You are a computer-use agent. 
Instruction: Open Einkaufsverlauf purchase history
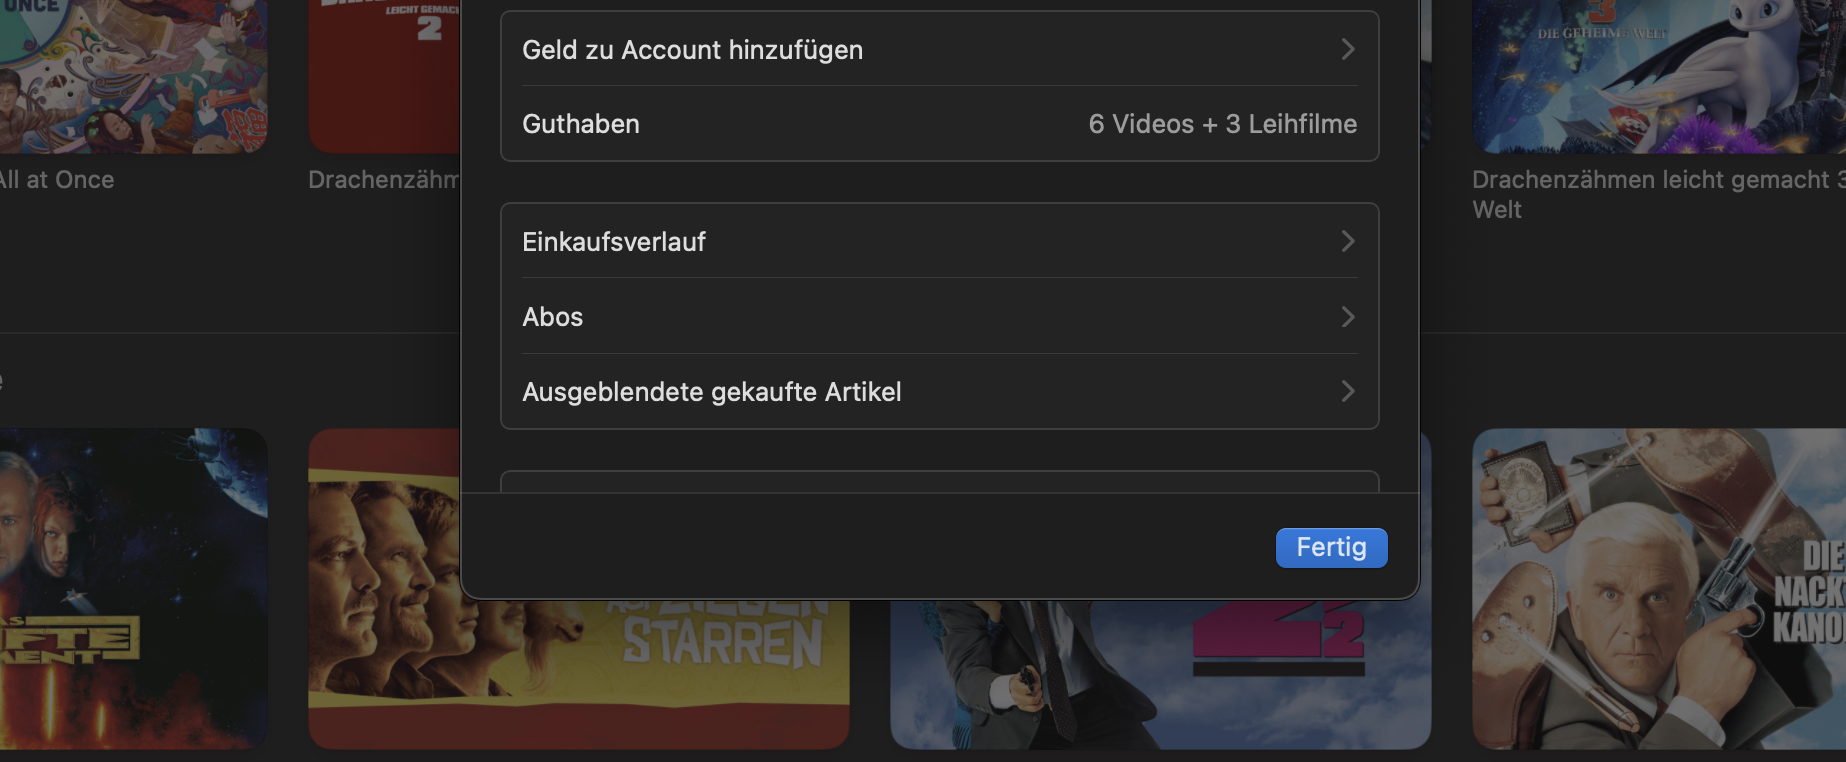click(614, 242)
